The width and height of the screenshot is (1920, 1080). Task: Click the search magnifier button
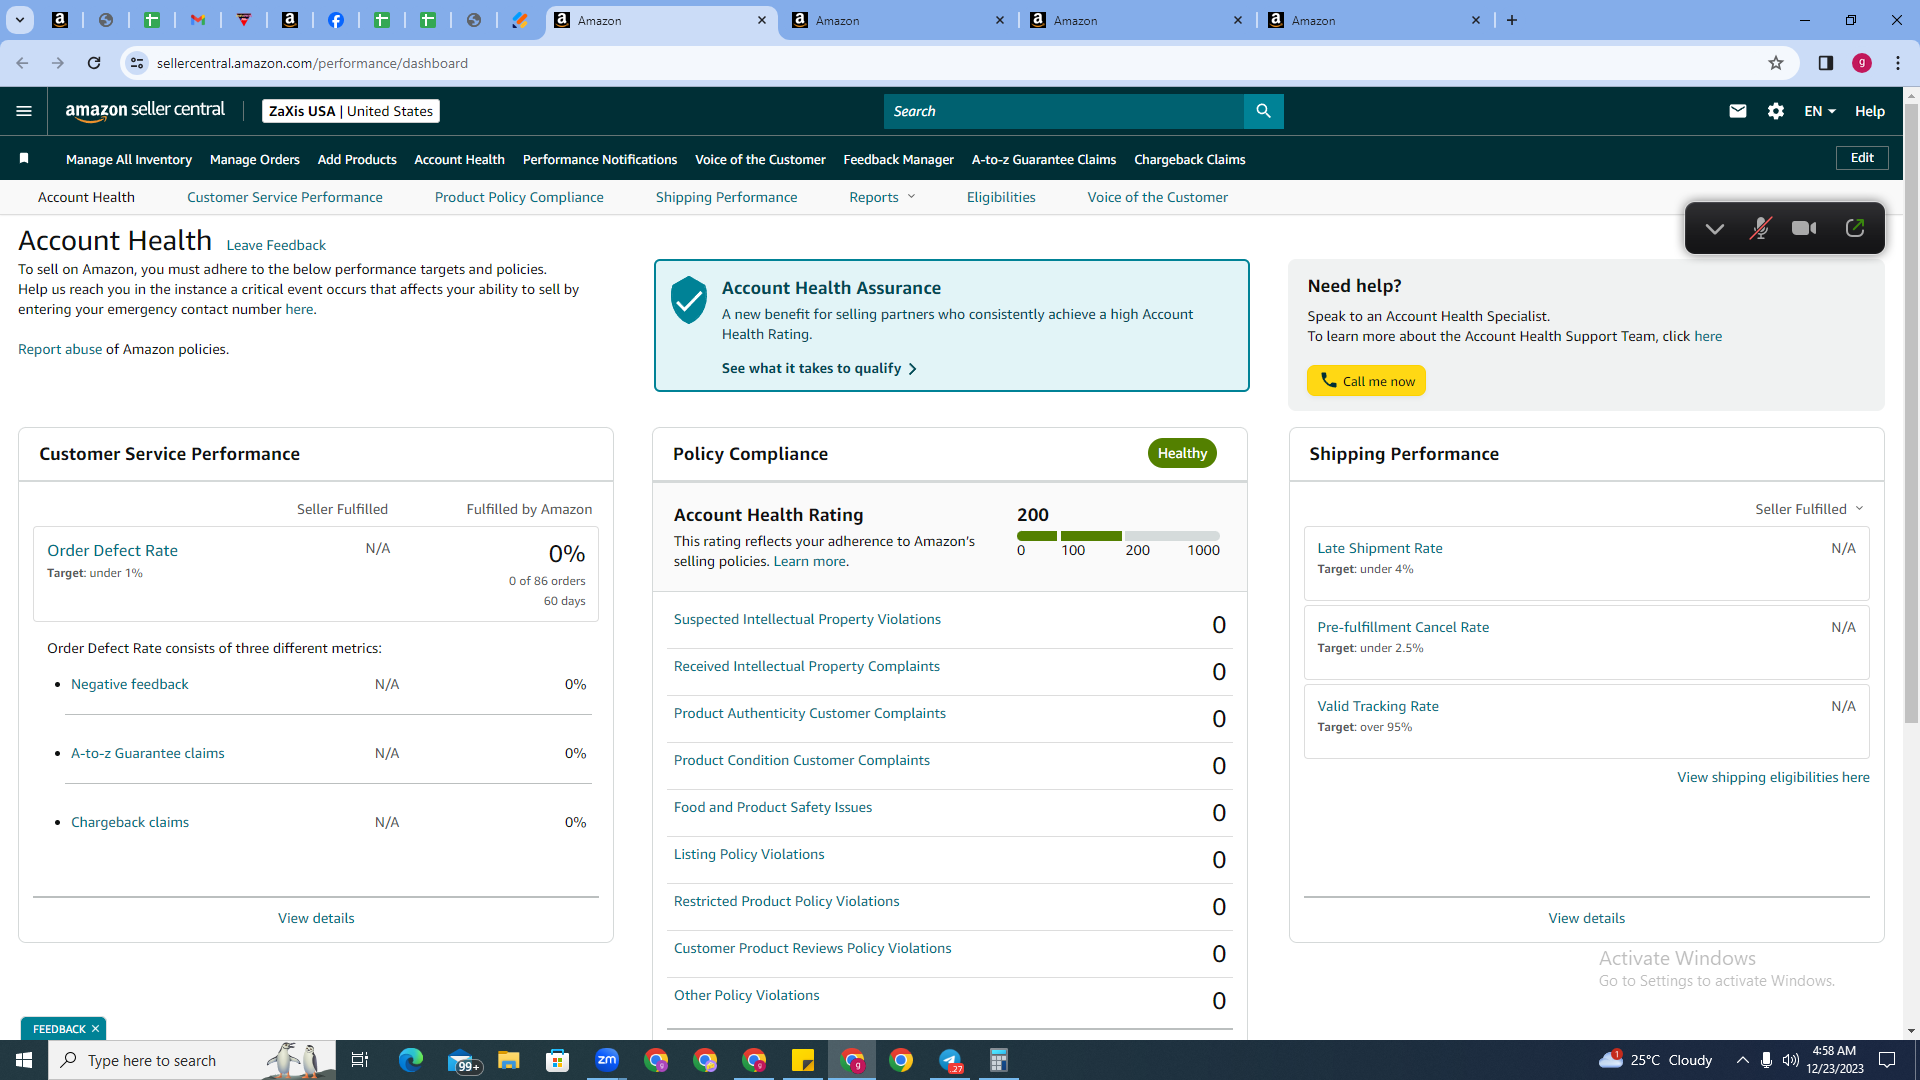(x=1263, y=111)
